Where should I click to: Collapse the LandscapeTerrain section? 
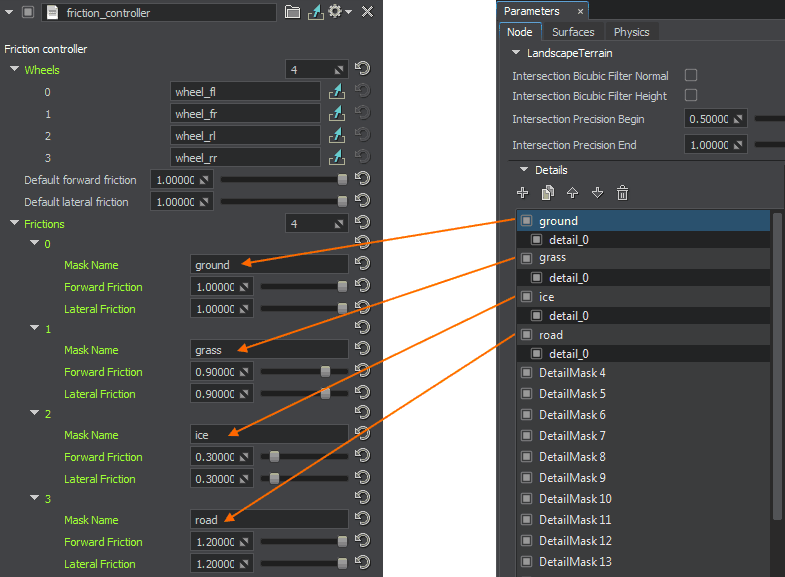516,53
